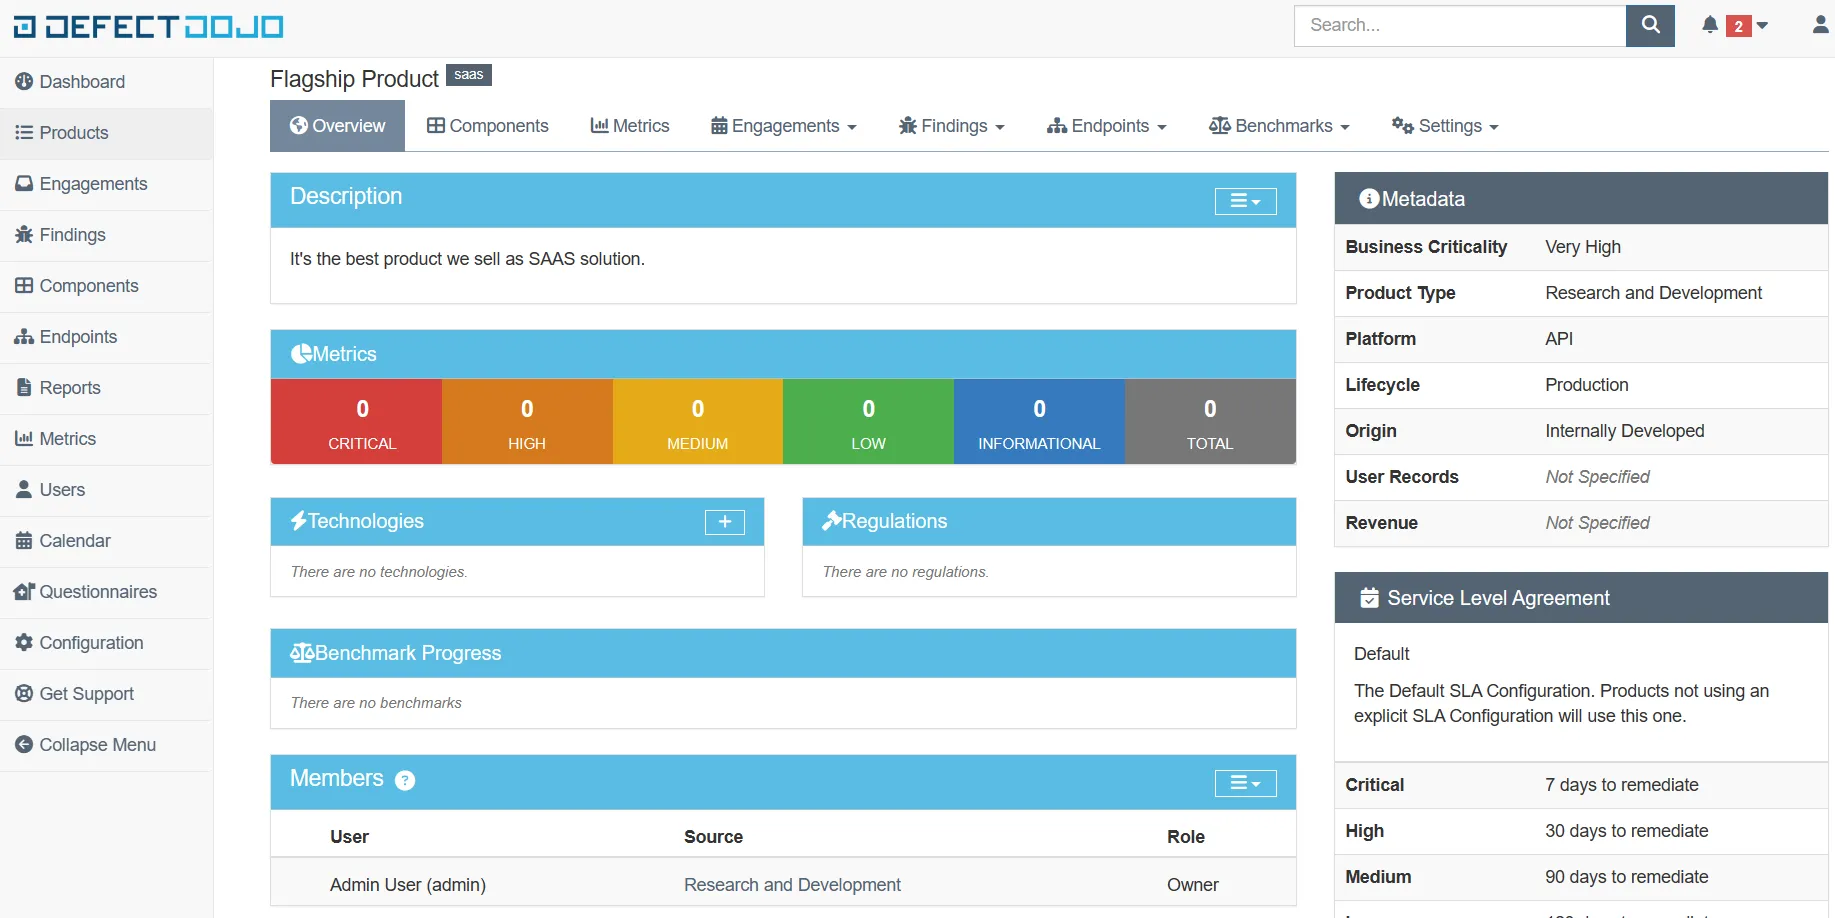Viewport: 1835px width, 918px height.
Task: Click the notification bell icon
Action: pyautogui.click(x=1709, y=25)
